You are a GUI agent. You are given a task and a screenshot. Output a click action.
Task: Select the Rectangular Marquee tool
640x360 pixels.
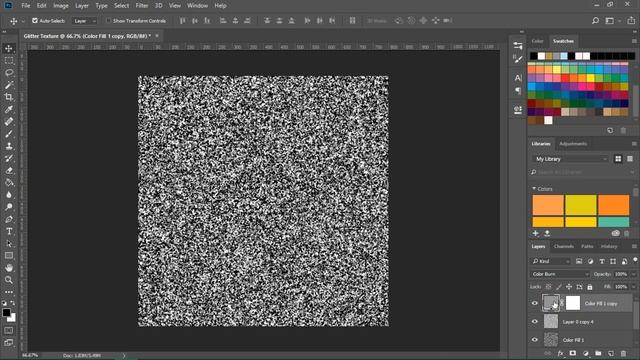coord(9,61)
